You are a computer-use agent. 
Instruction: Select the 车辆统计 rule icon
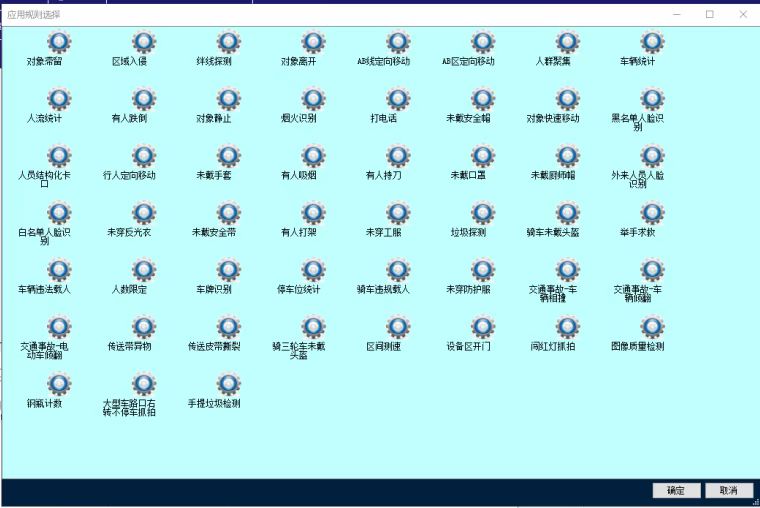(652, 42)
